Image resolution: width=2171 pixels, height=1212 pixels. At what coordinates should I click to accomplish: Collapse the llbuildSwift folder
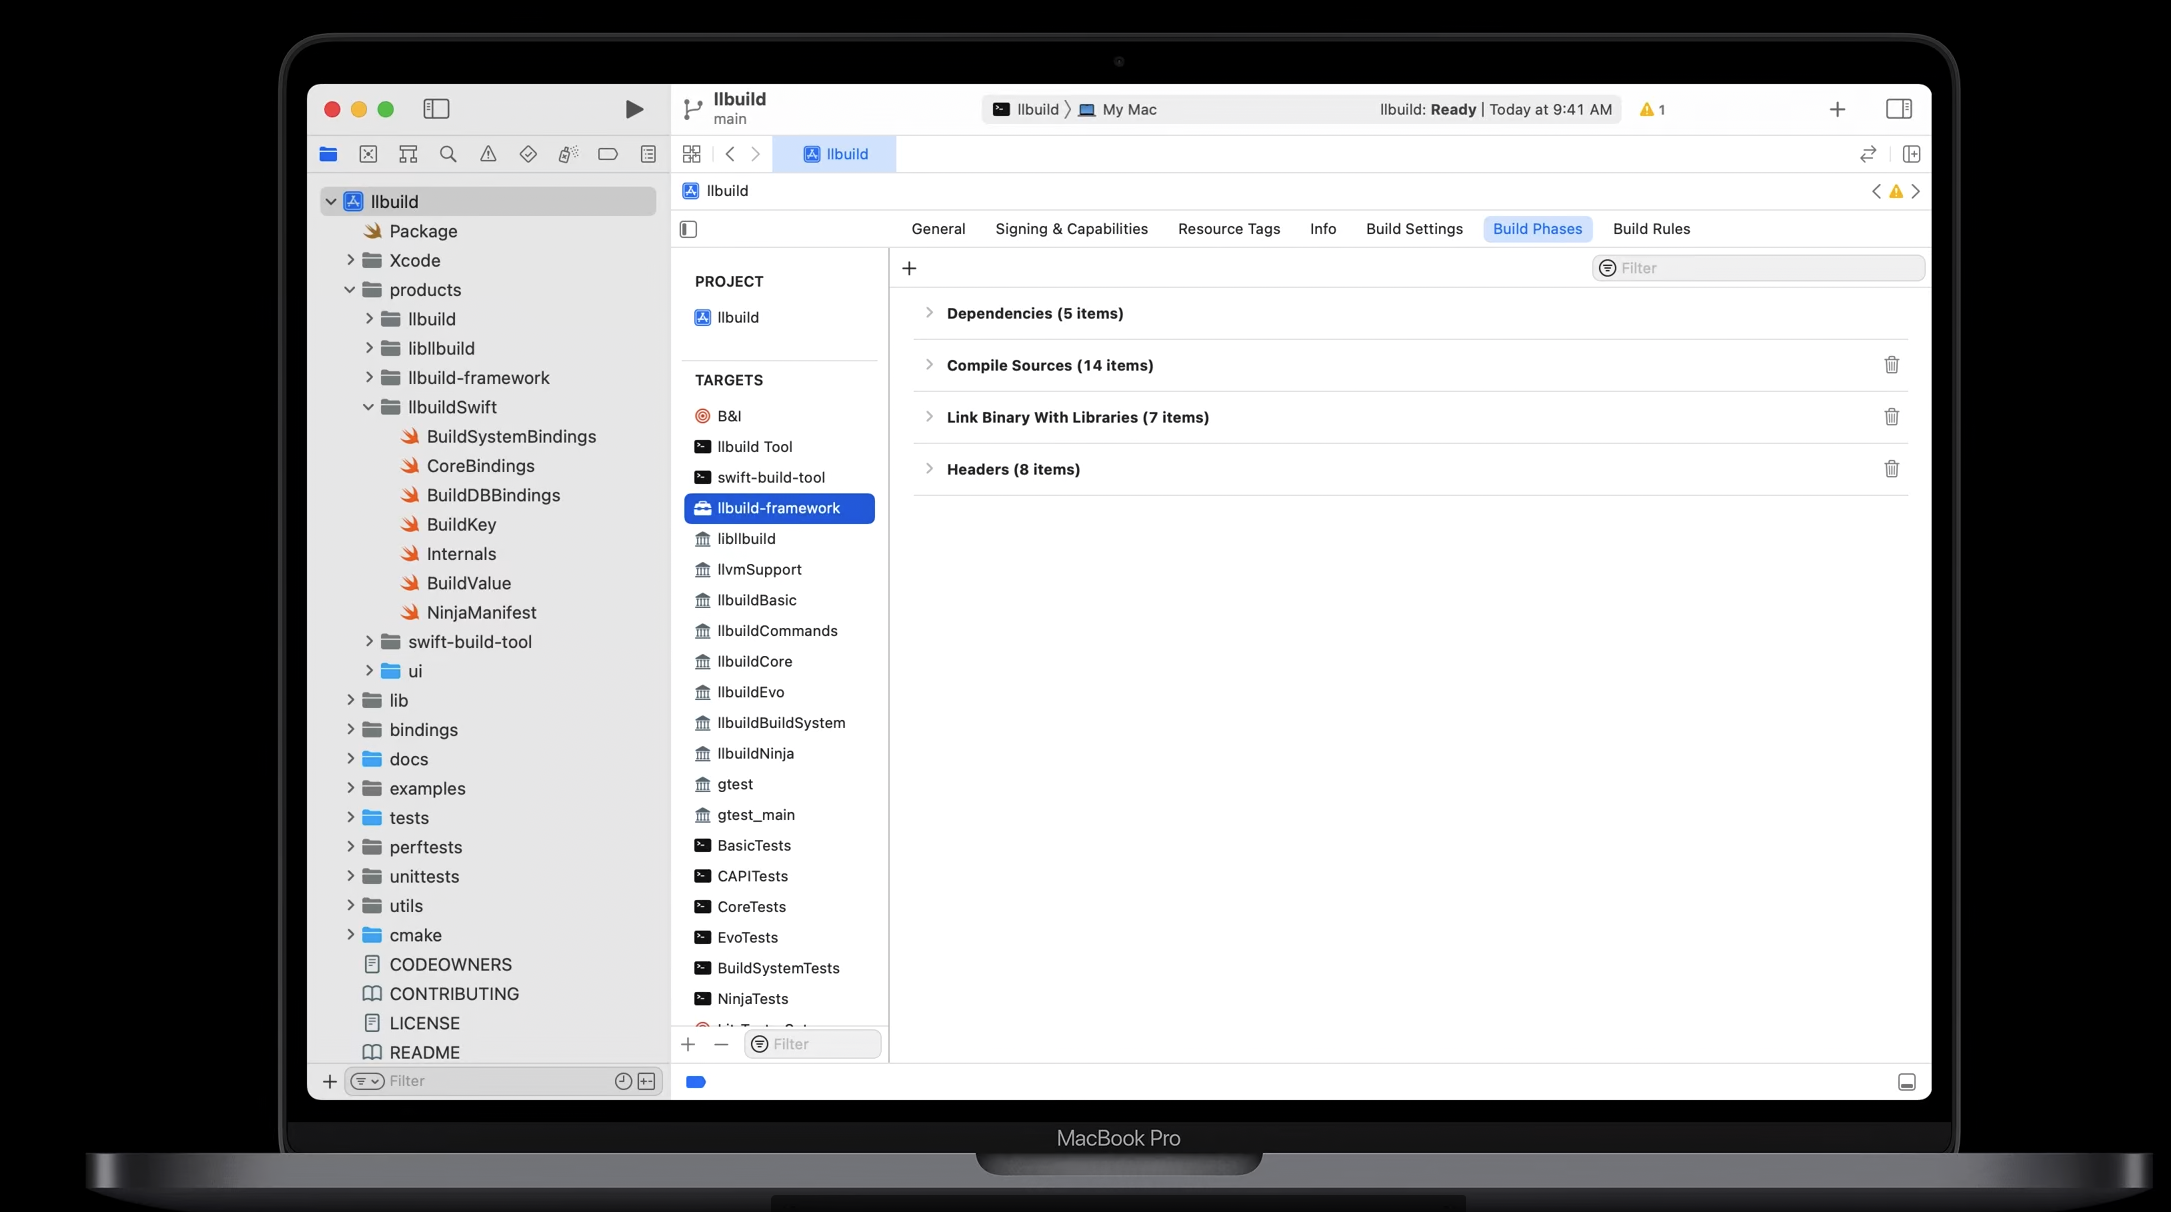coord(368,407)
